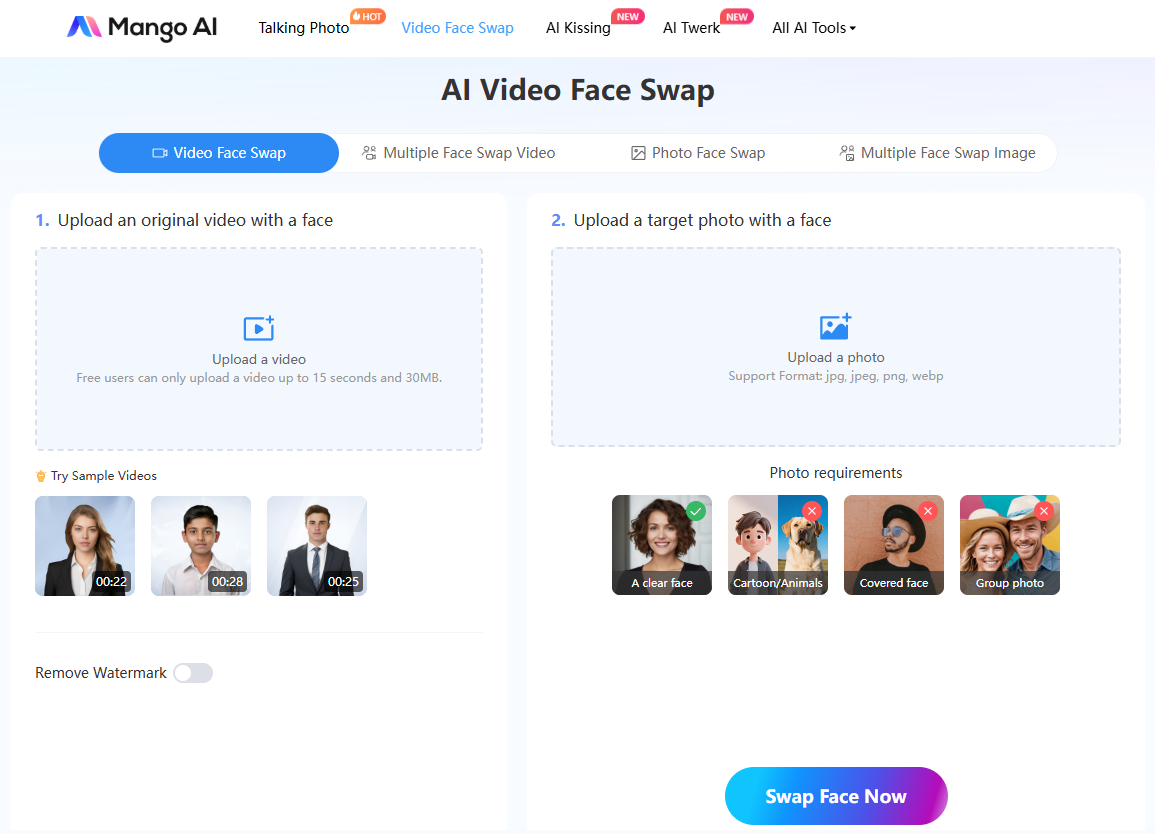Expand the All AI Tools dropdown
The image size is (1155, 834).
pyautogui.click(x=814, y=28)
